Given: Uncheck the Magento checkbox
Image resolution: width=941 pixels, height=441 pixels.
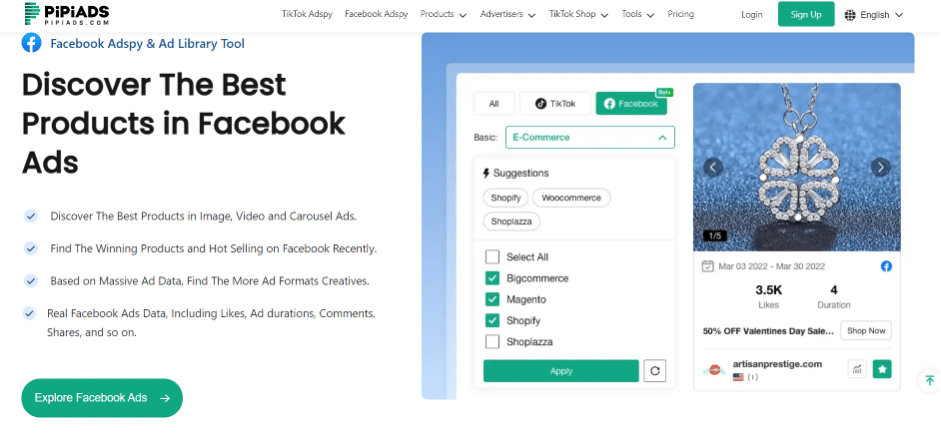Looking at the screenshot, I should click(492, 299).
